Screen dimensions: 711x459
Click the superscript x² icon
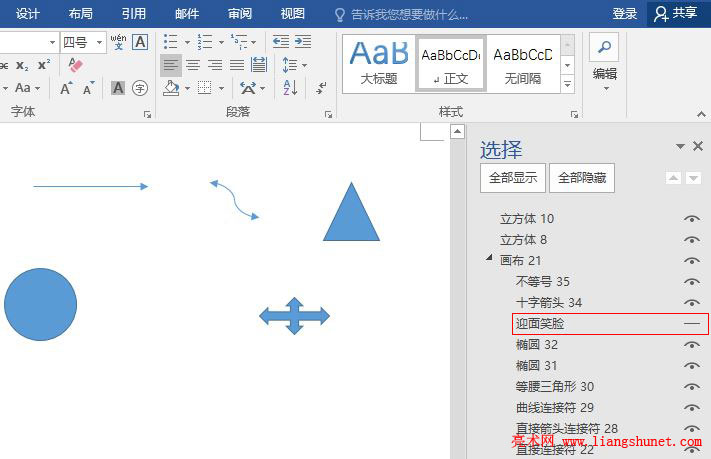click(x=44, y=65)
